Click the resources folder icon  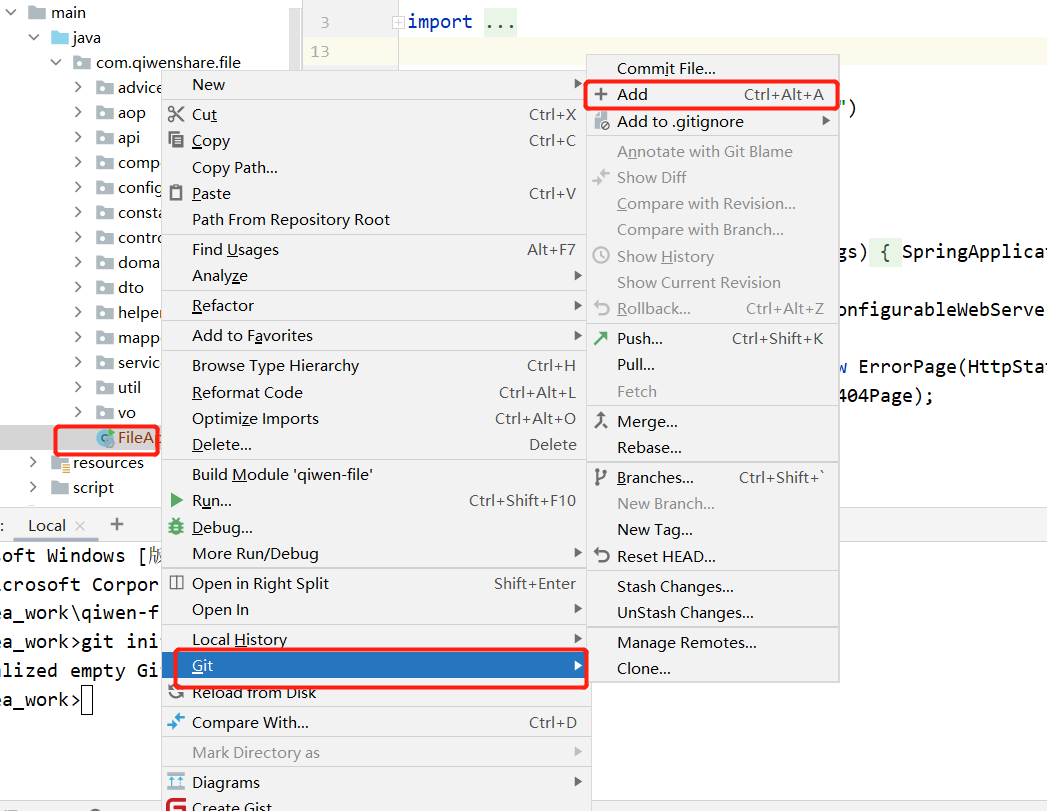[x=60, y=463]
